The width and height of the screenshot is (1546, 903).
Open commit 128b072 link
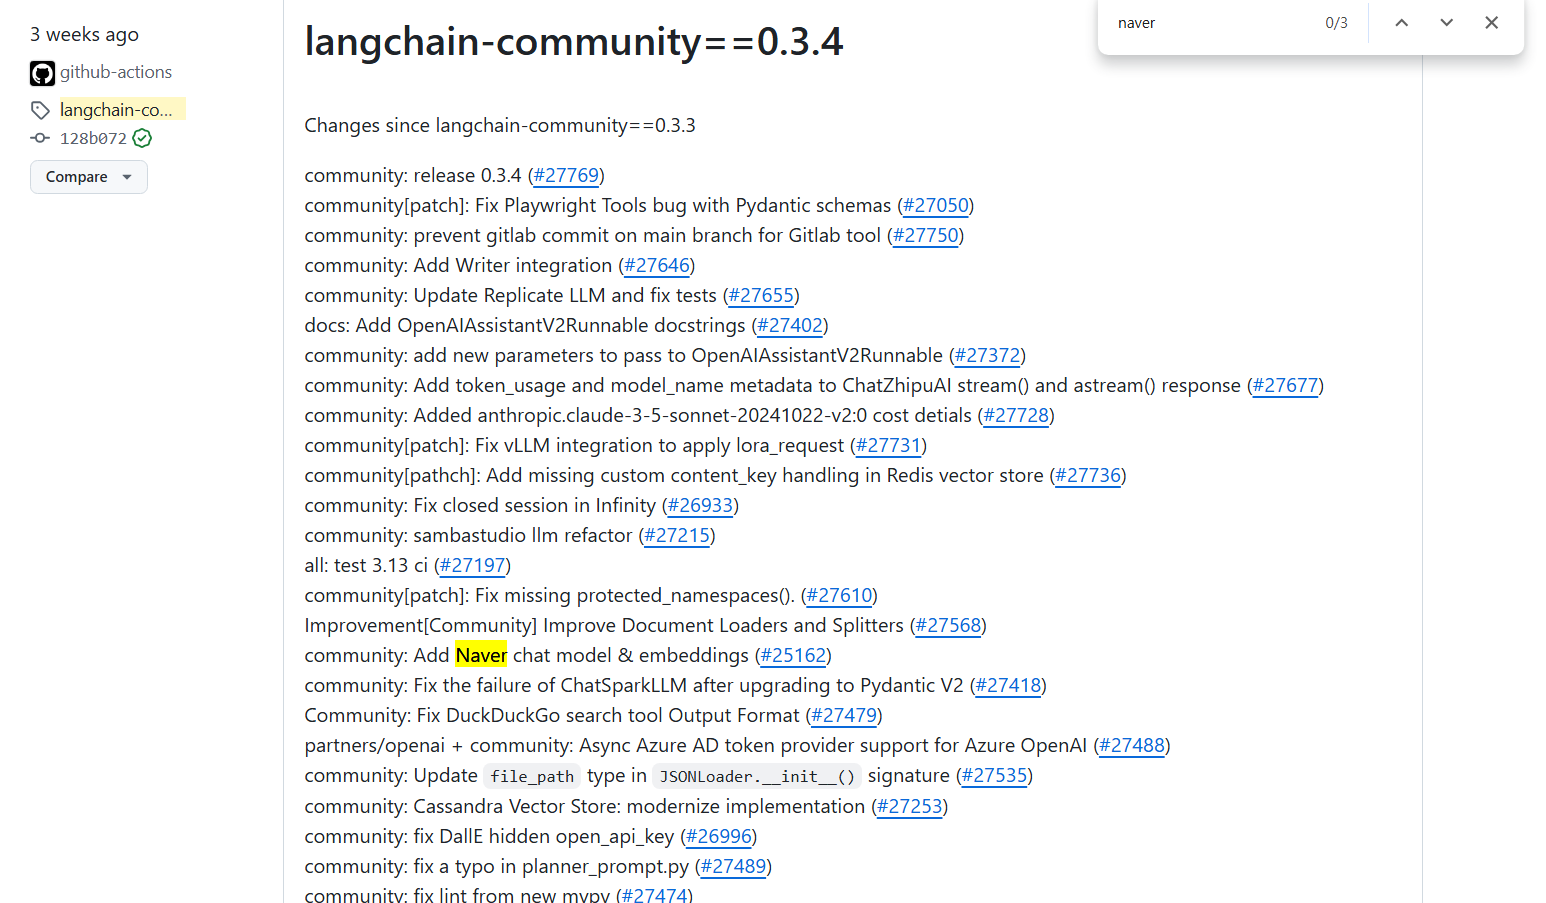(93, 138)
